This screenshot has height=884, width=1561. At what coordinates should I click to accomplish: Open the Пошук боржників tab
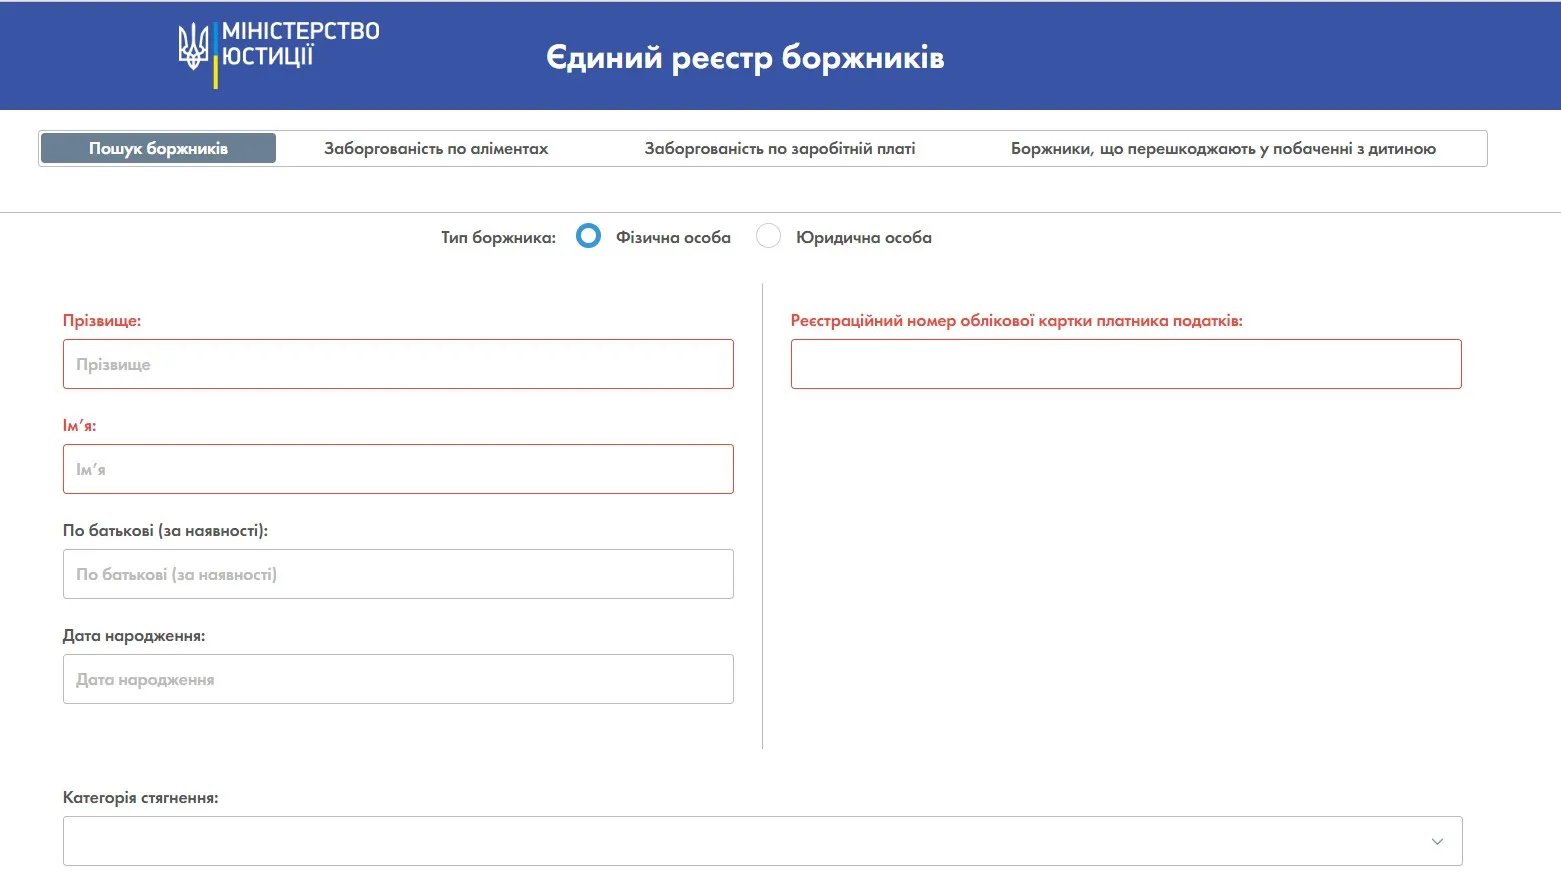[158, 149]
